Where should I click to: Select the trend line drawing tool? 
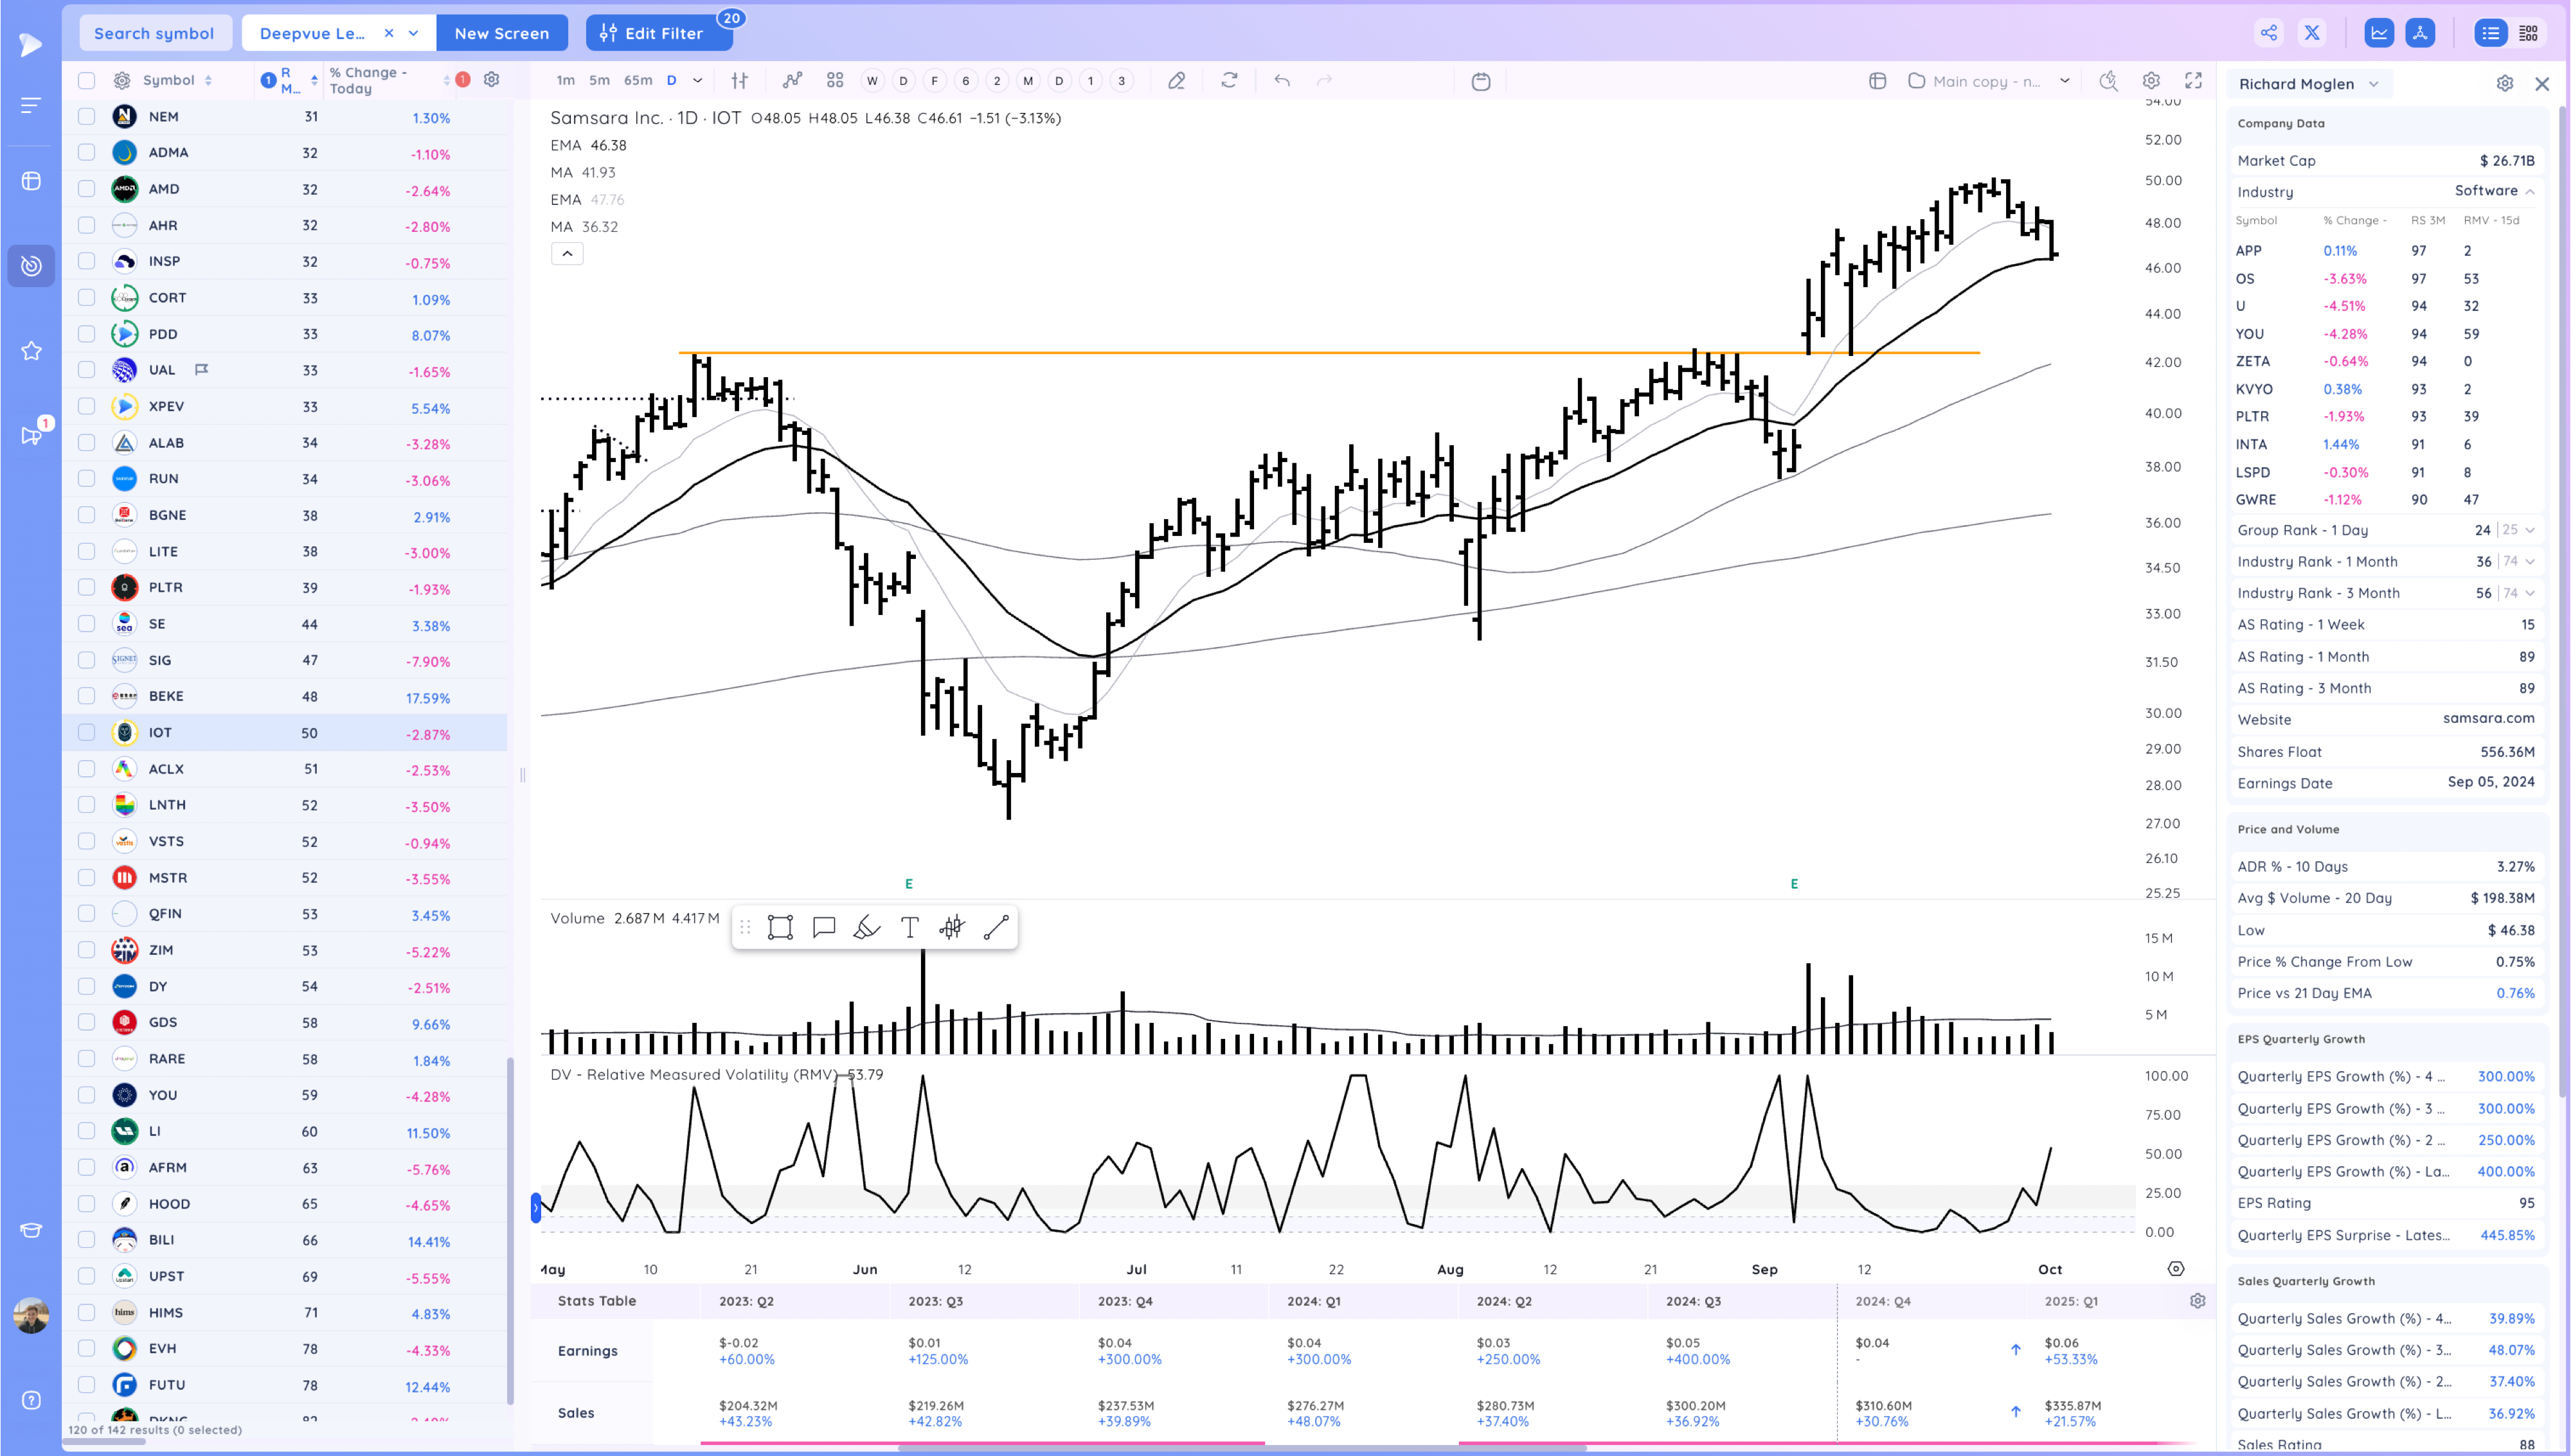click(996, 927)
